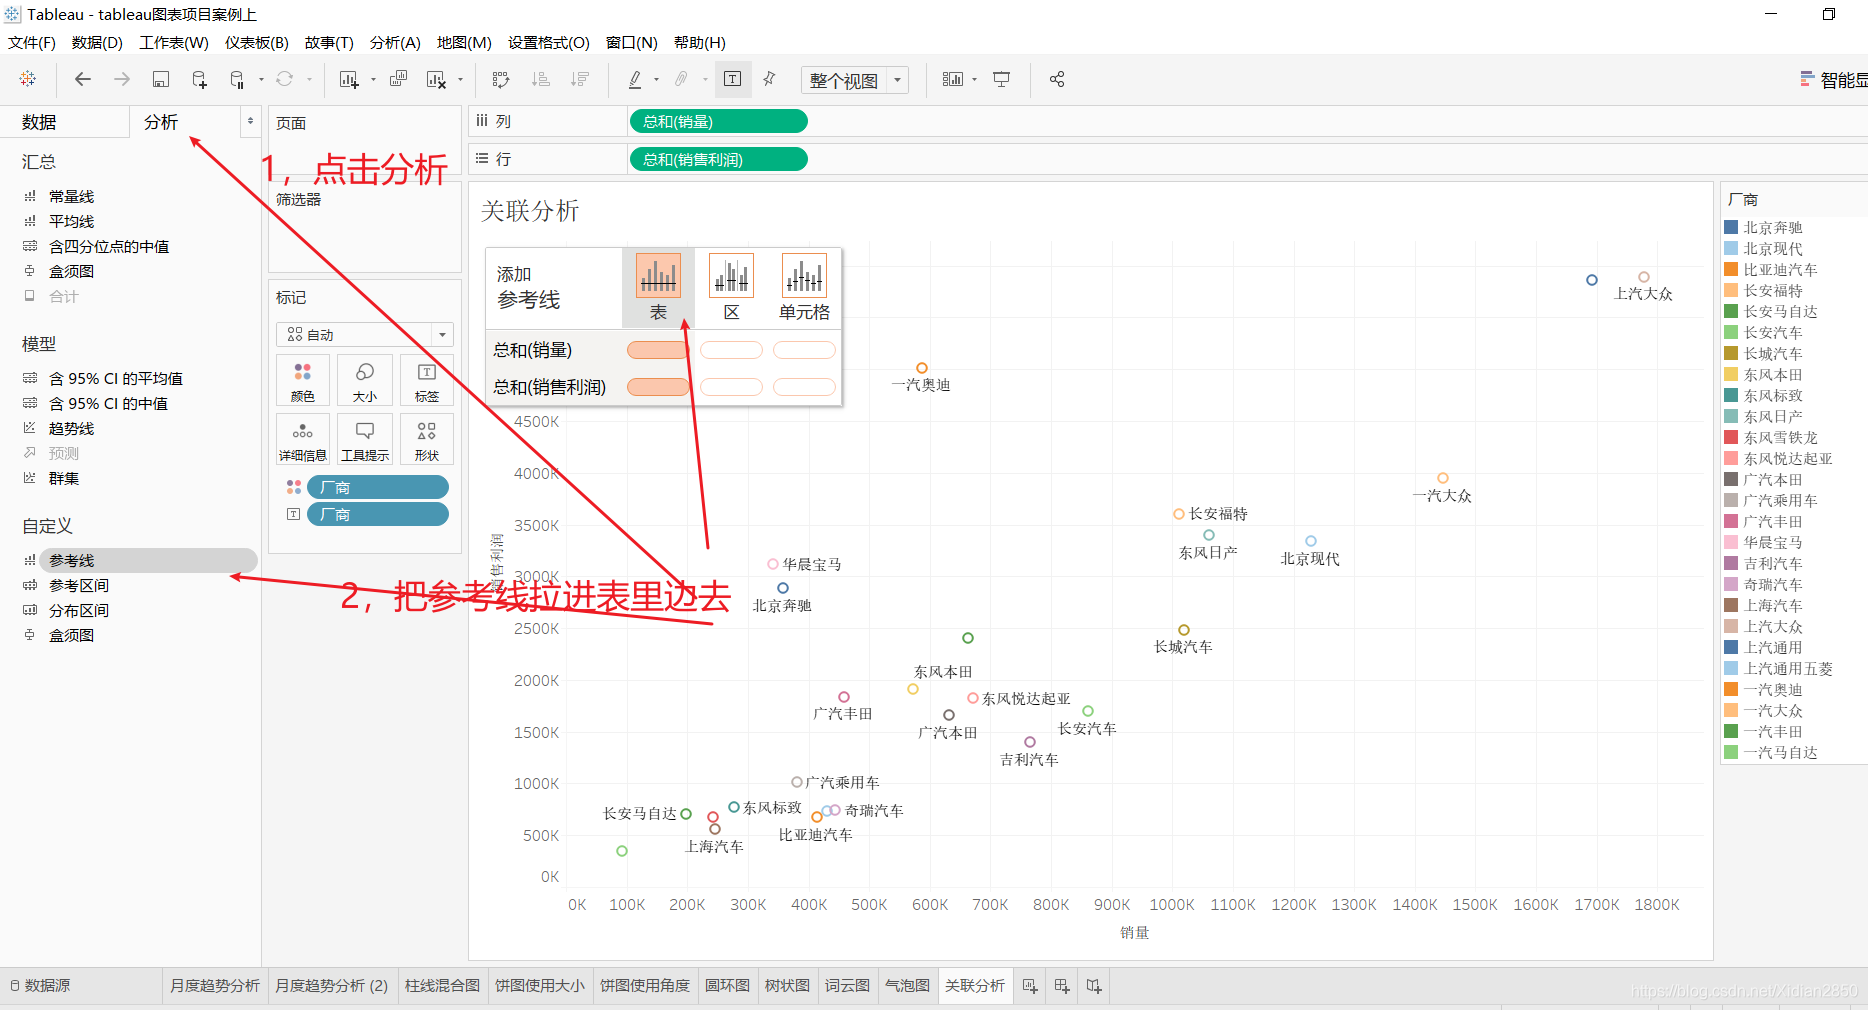
Task: Expand the show/hide cards dropdown arrow
Action: 974,80
